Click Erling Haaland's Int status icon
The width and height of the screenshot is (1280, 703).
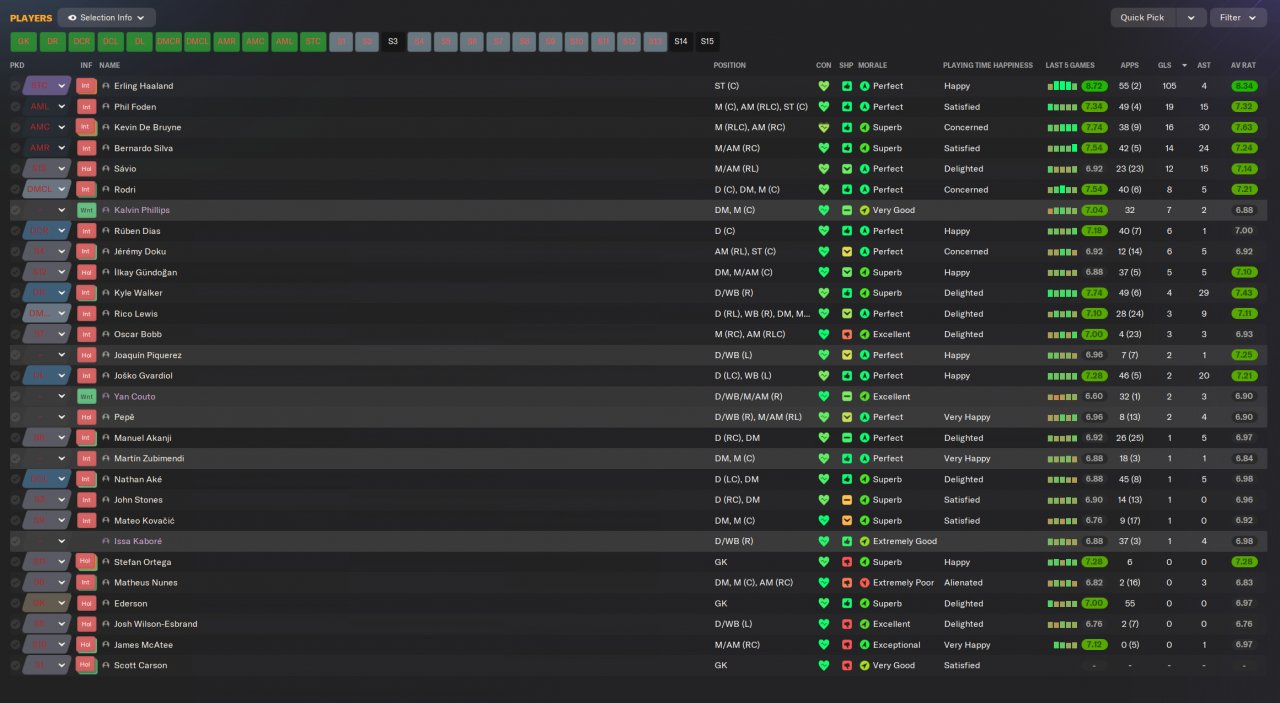[x=86, y=86]
